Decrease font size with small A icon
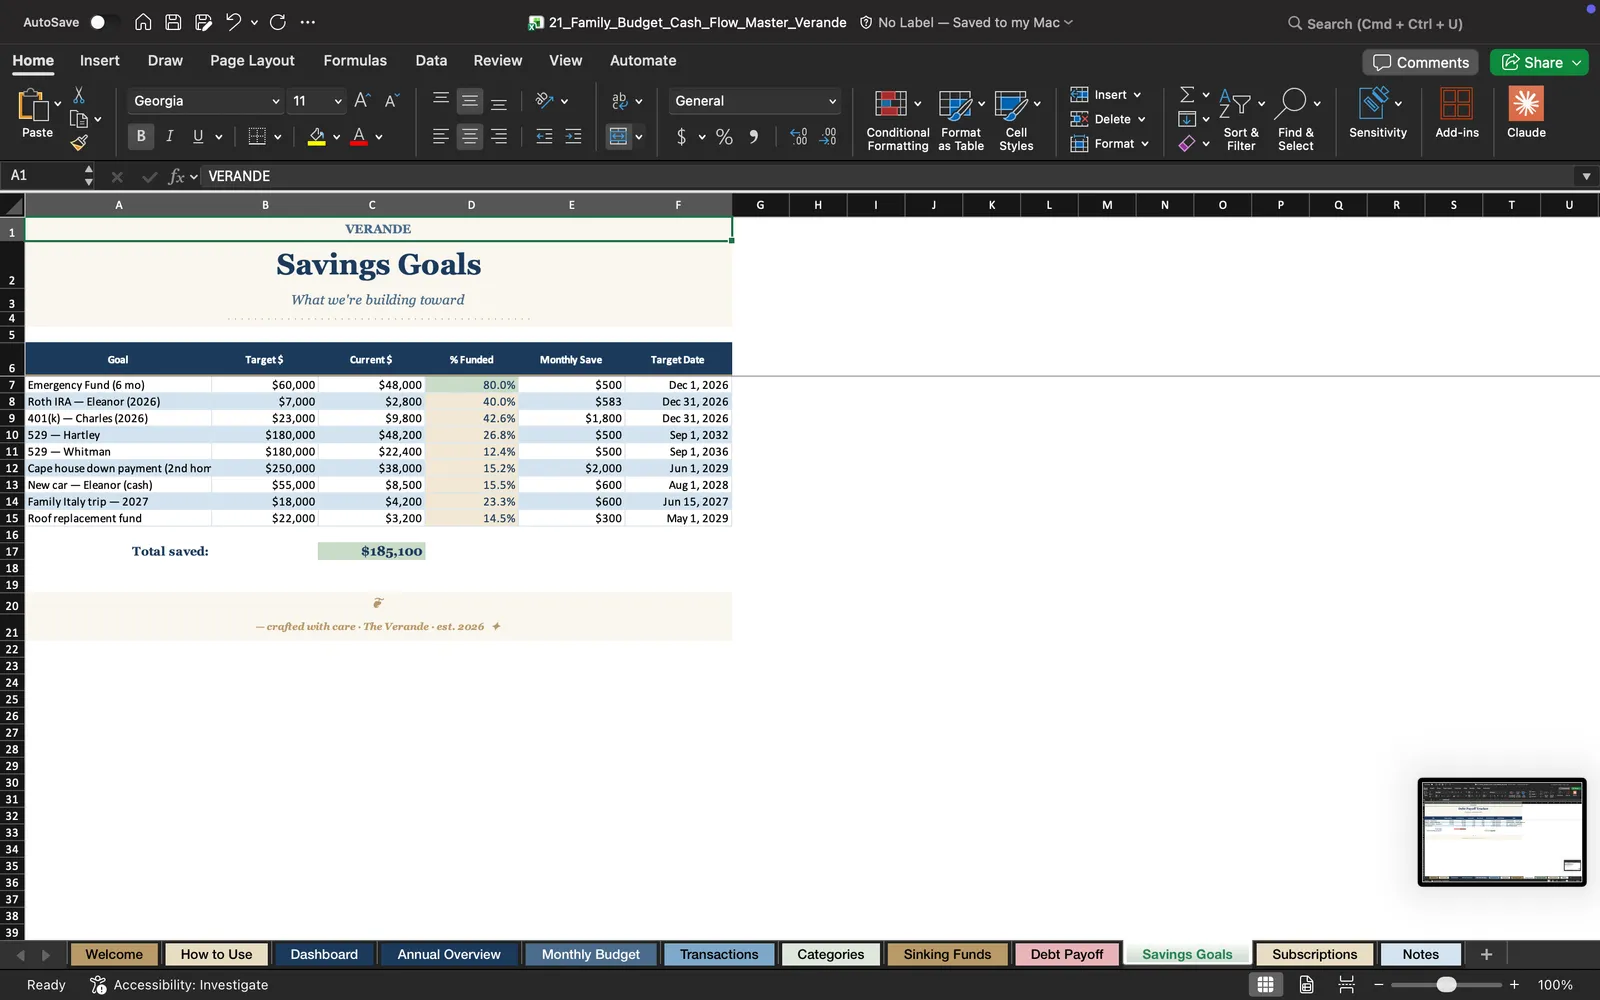The height and width of the screenshot is (1000, 1600). click(x=391, y=100)
